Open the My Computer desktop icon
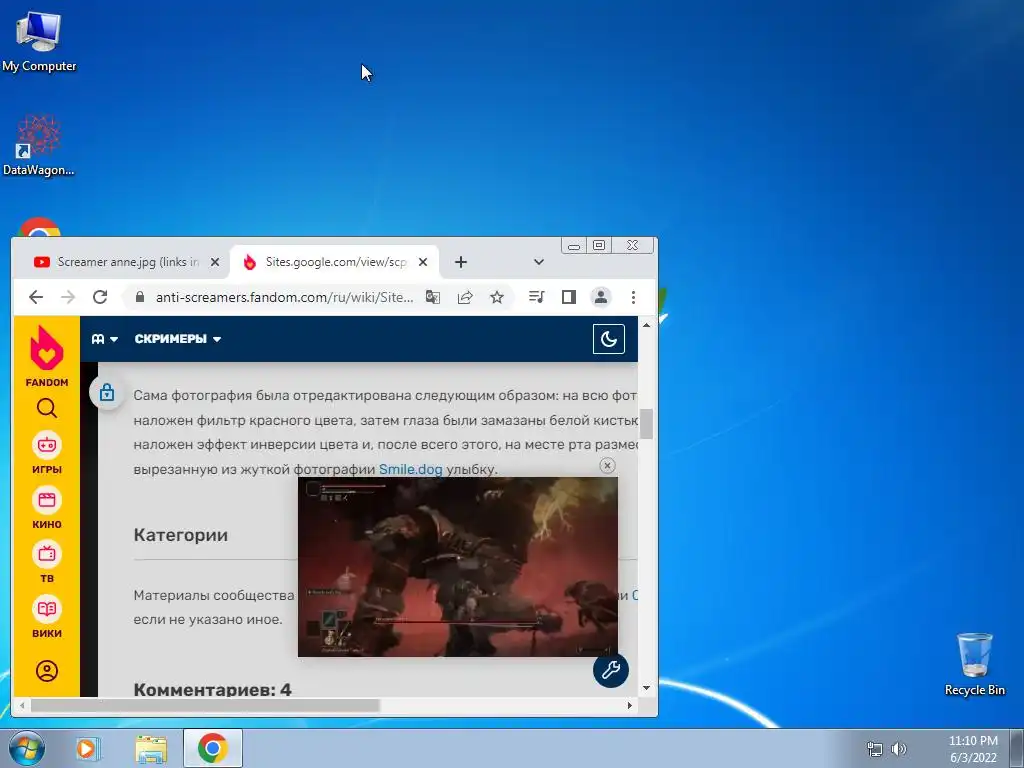The height and width of the screenshot is (768, 1024). click(39, 41)
